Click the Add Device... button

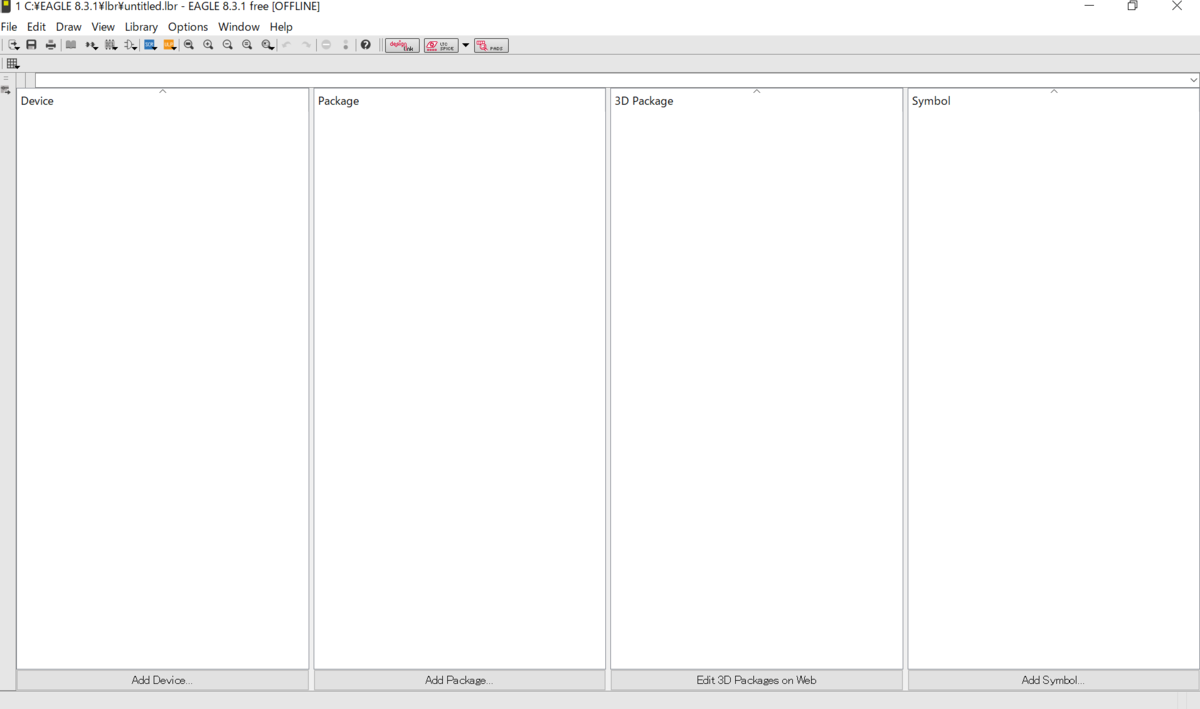point(162,680)
